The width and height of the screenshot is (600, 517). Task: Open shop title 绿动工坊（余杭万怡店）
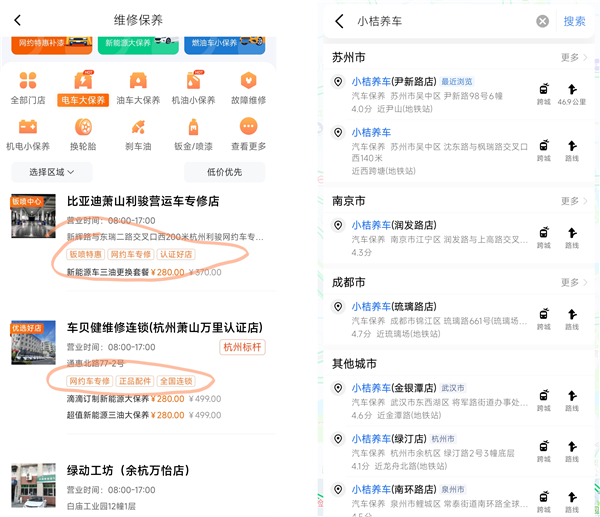(128, 471)
